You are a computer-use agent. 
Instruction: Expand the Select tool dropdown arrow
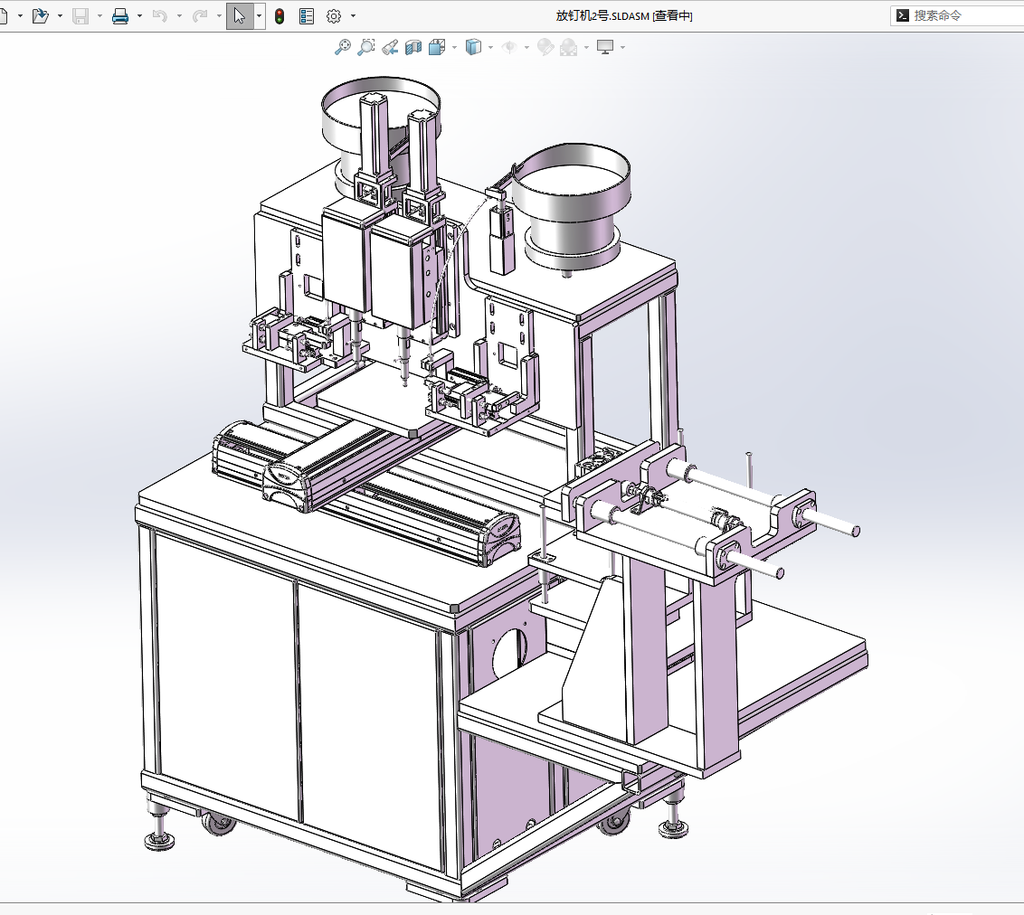click(259, 16)
